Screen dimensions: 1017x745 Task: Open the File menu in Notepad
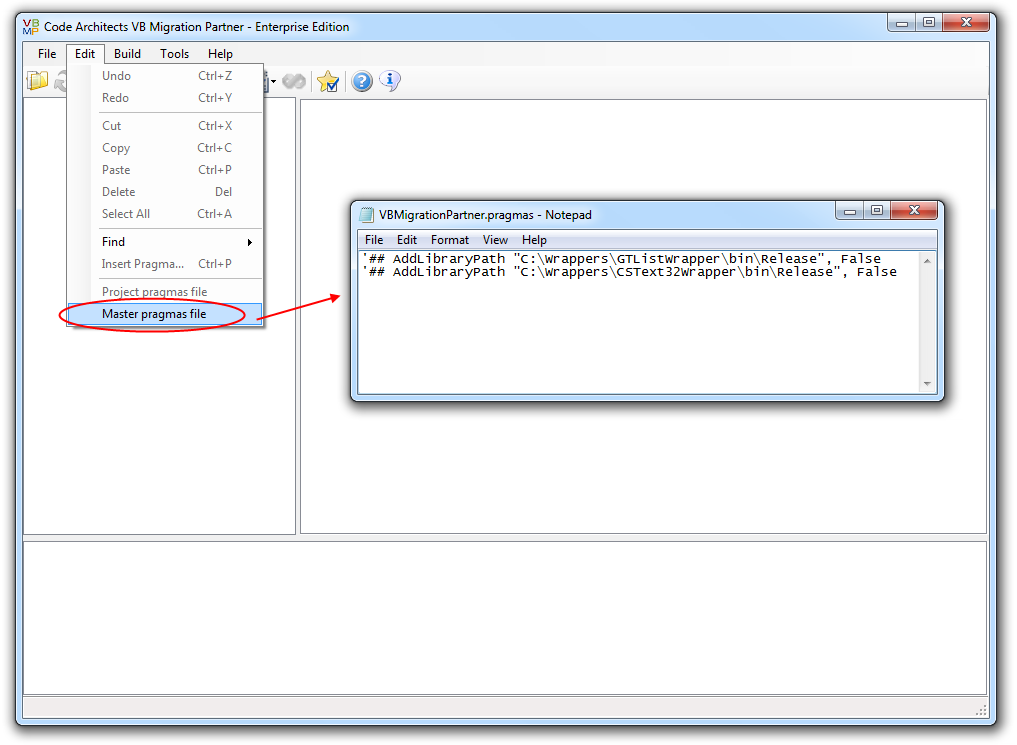[x=374, y=240]
